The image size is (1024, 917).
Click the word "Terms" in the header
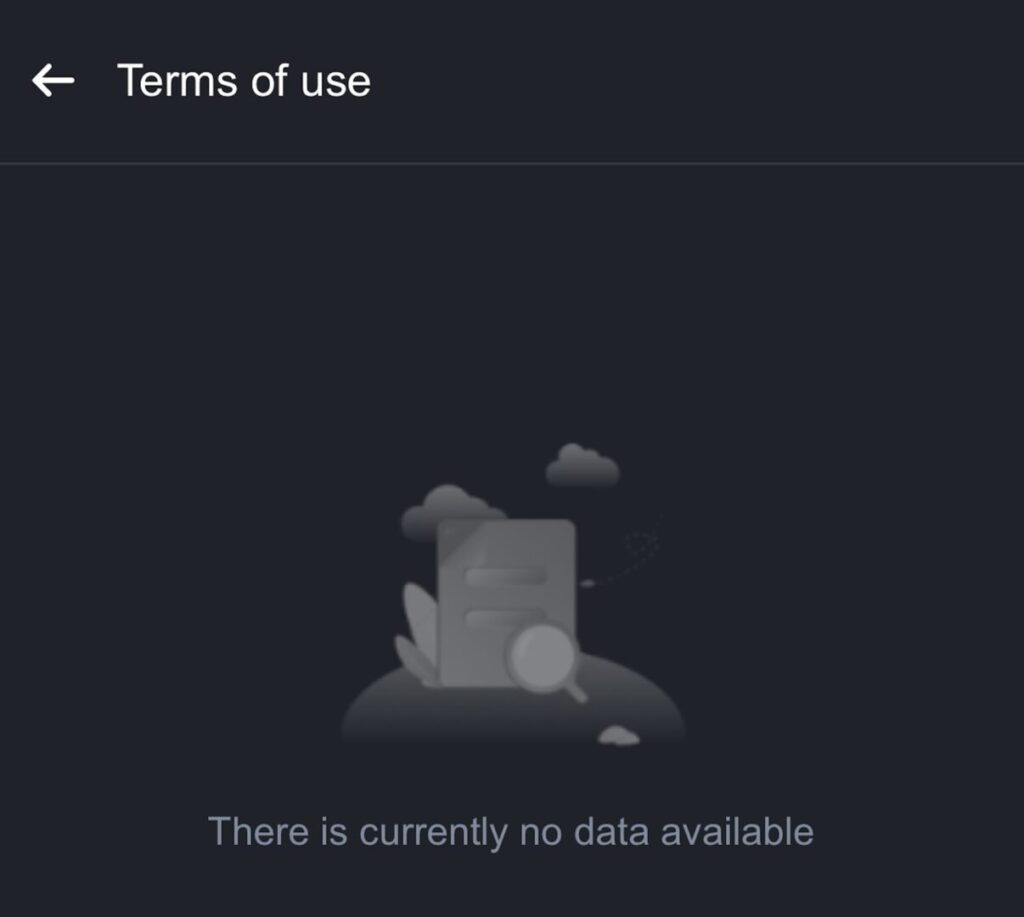point(177,81)
